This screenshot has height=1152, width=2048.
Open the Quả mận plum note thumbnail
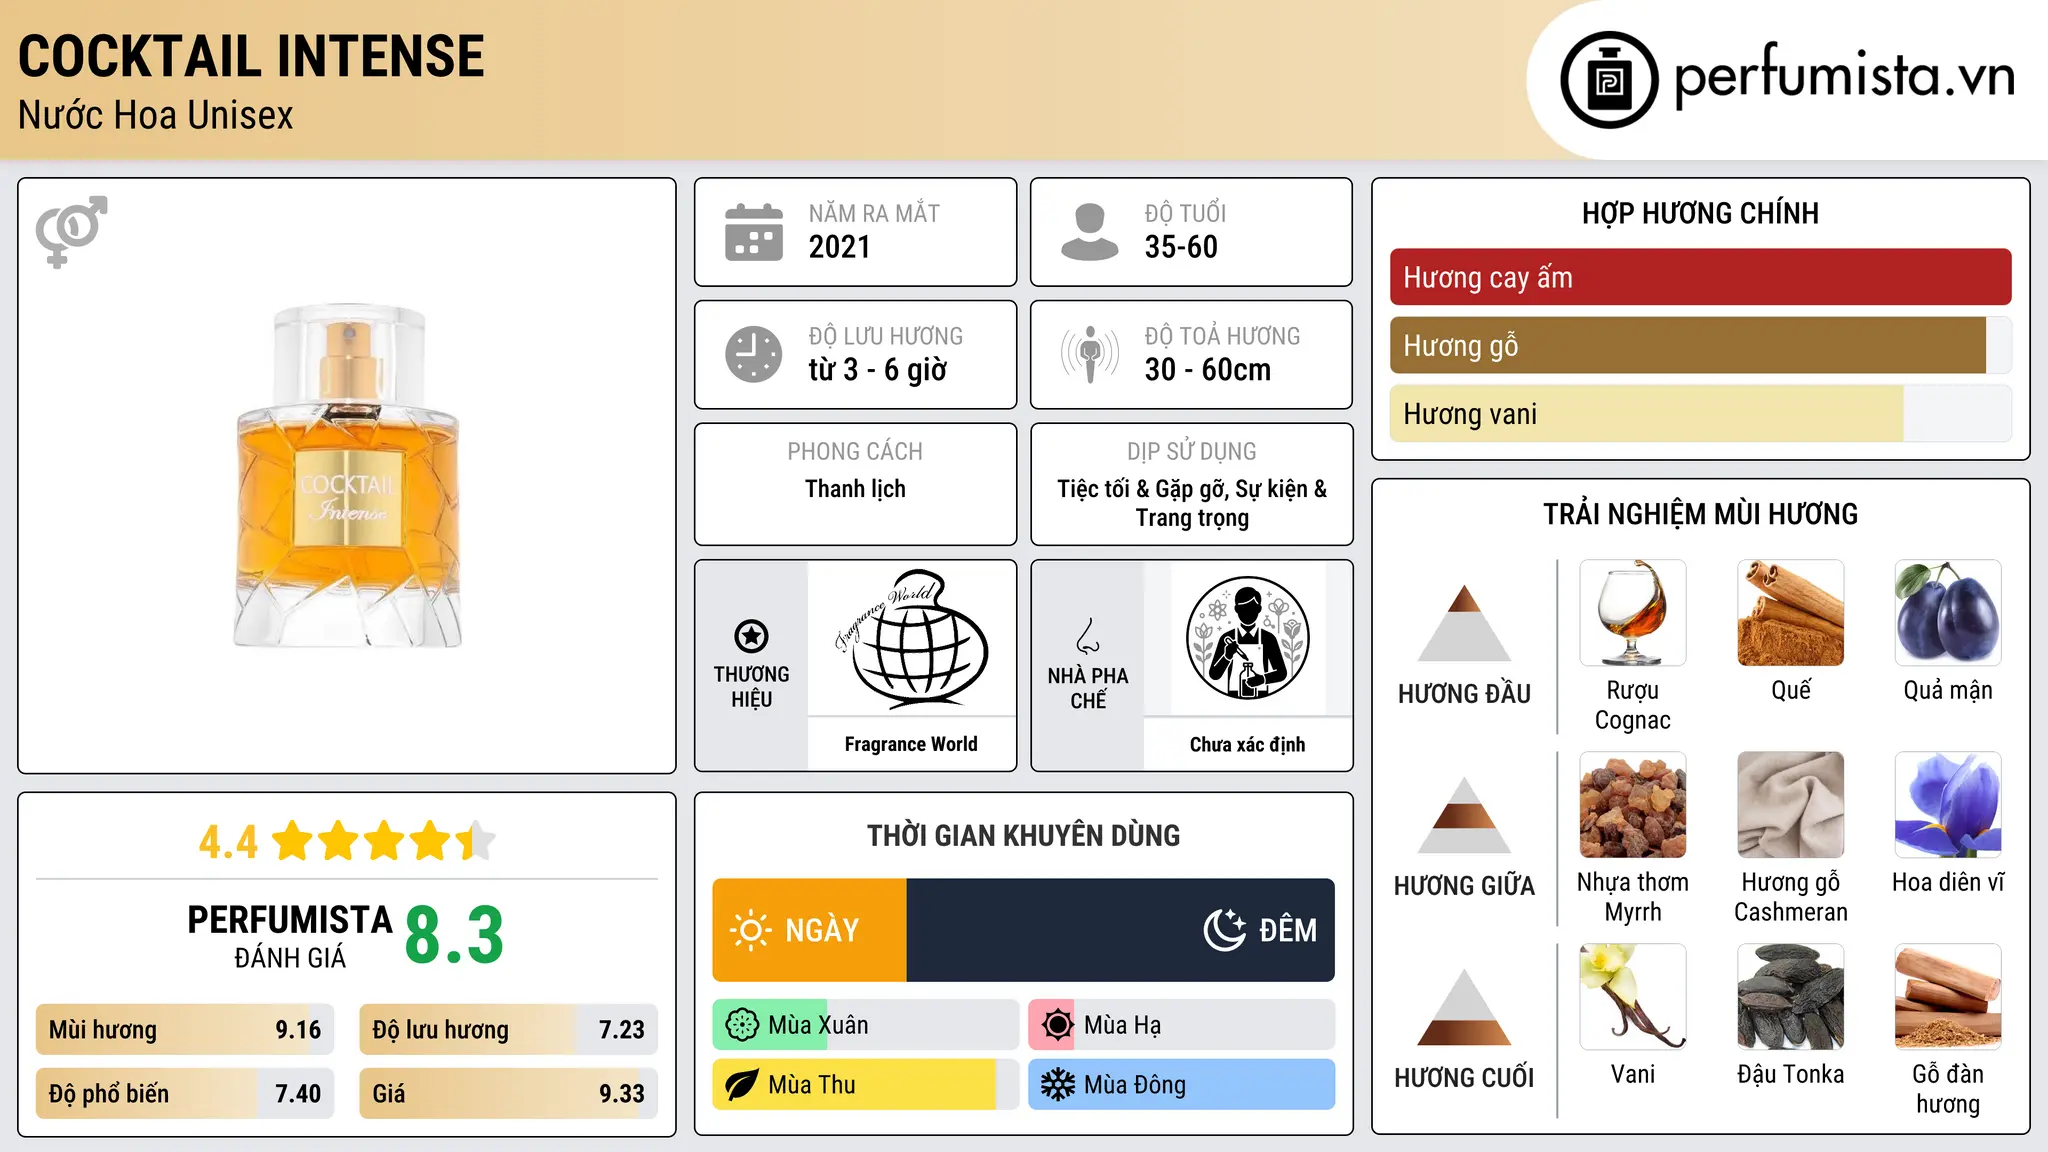[x=1948, y=613]
